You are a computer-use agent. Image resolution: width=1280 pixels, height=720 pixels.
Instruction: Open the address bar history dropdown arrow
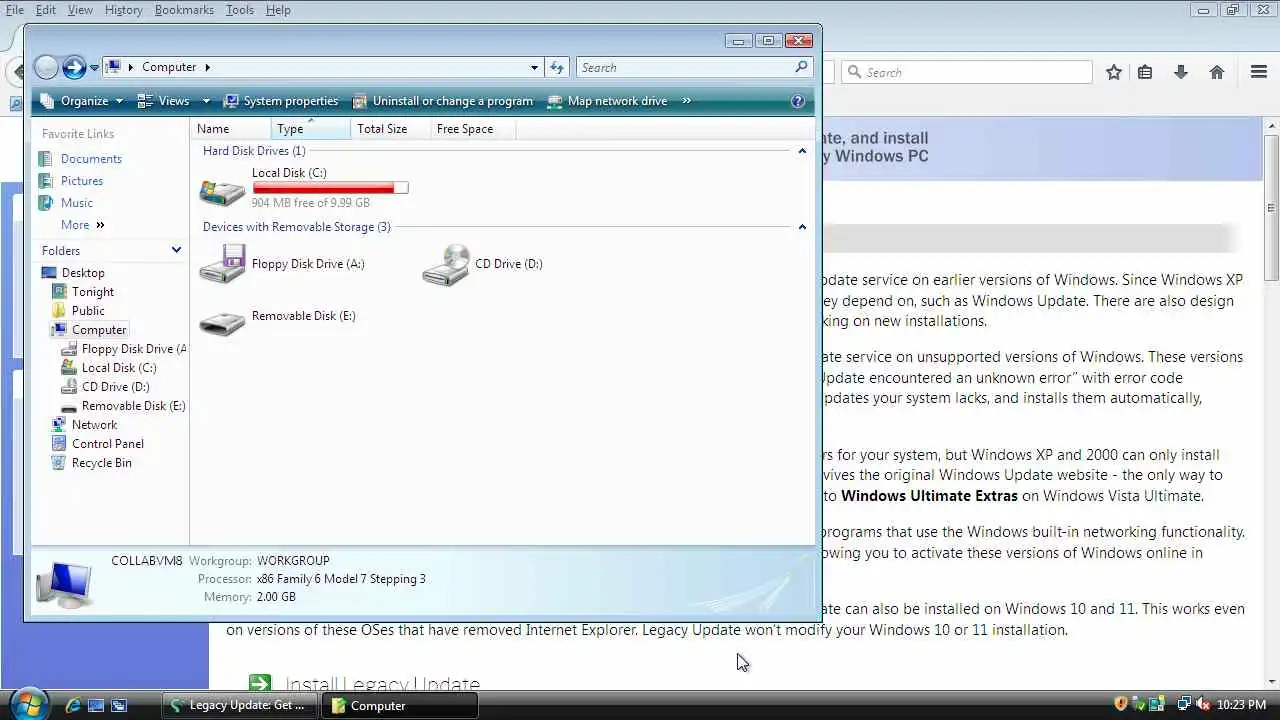click(534, 67)
